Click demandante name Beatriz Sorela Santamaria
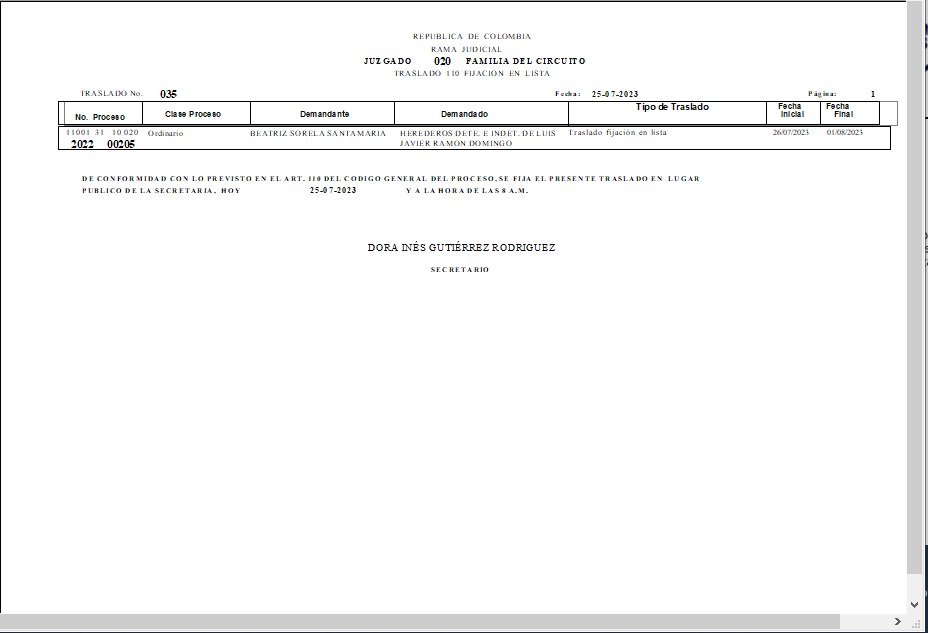The width and height of the screenshot is (928, 633). pyautogui.click(x=318, y=133)
